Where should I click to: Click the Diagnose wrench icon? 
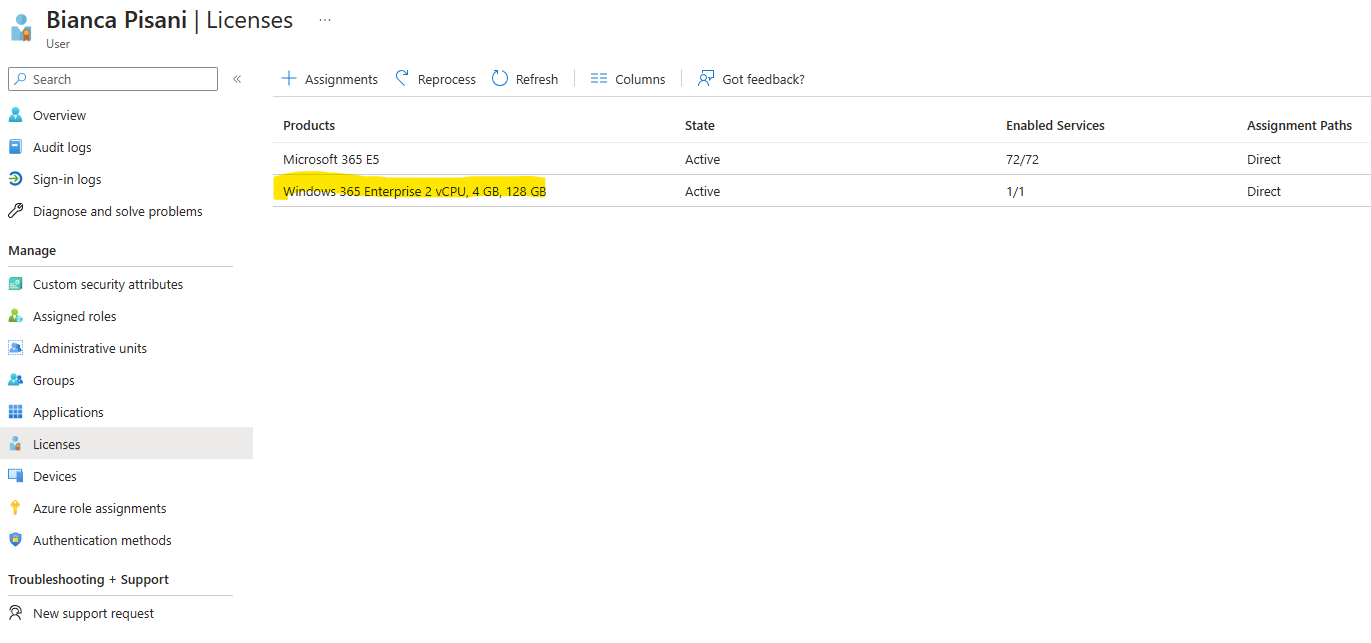[15, 211]
